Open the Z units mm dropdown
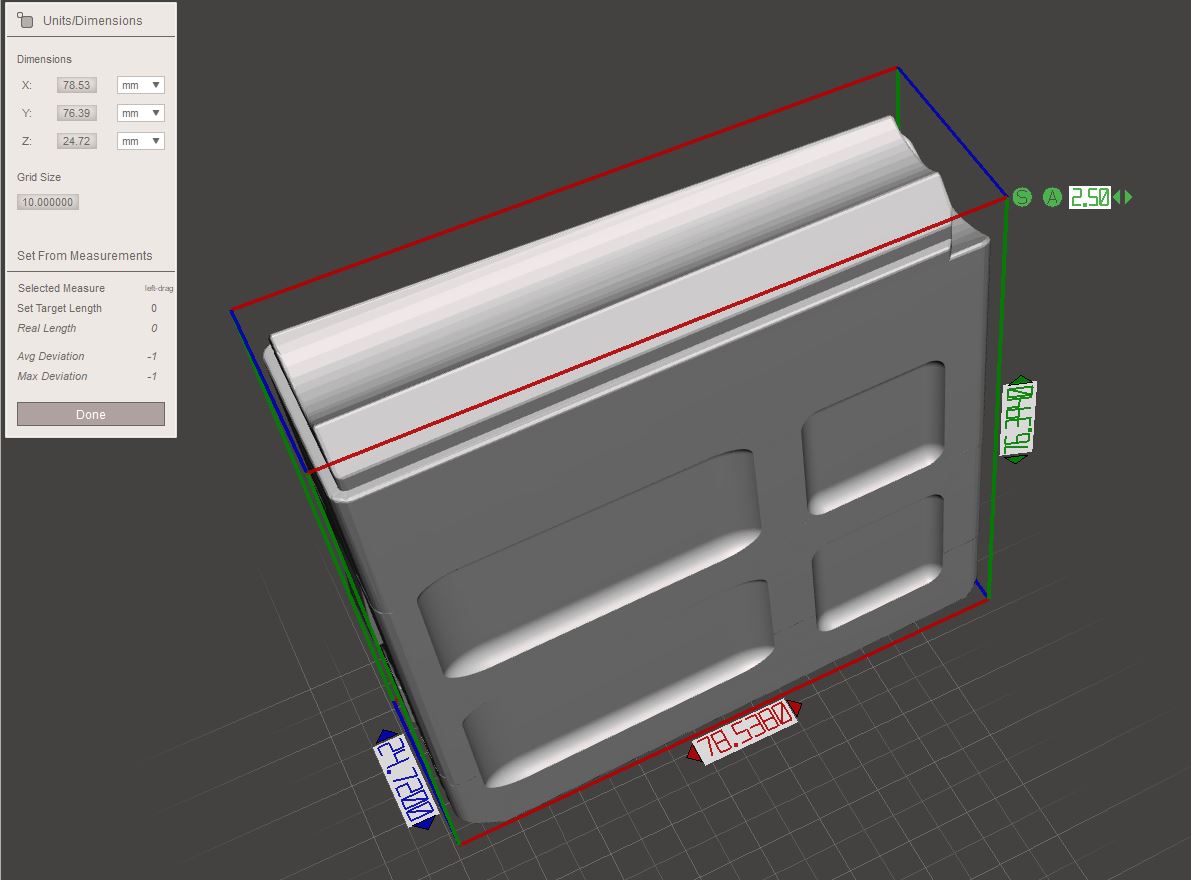Viewport: 1191px width, 880px height. pos(139,140)
